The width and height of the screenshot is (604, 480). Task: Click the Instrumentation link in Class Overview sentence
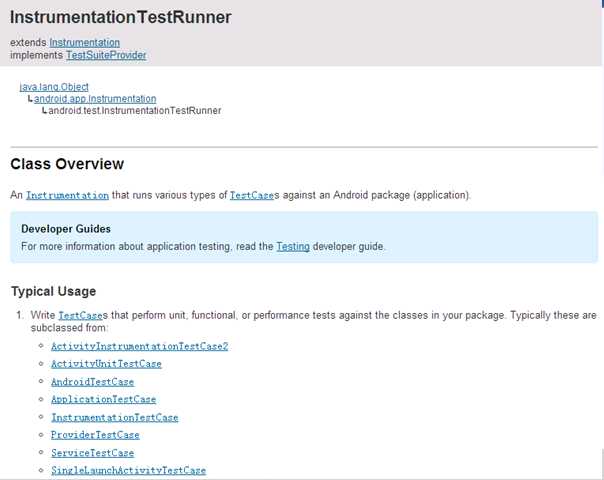(67, 195)
